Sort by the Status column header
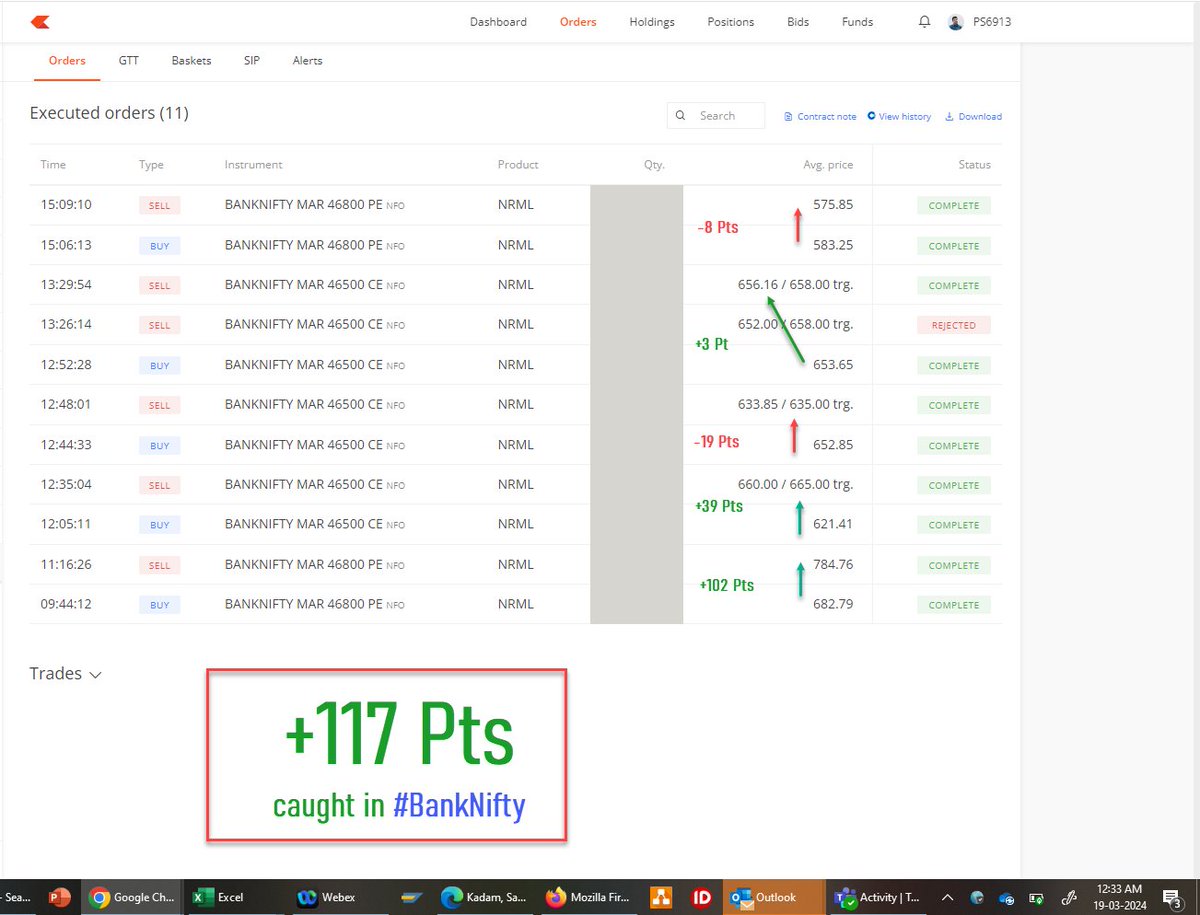The height and width of the screenshot is (915, 1200). pos(974,165)
